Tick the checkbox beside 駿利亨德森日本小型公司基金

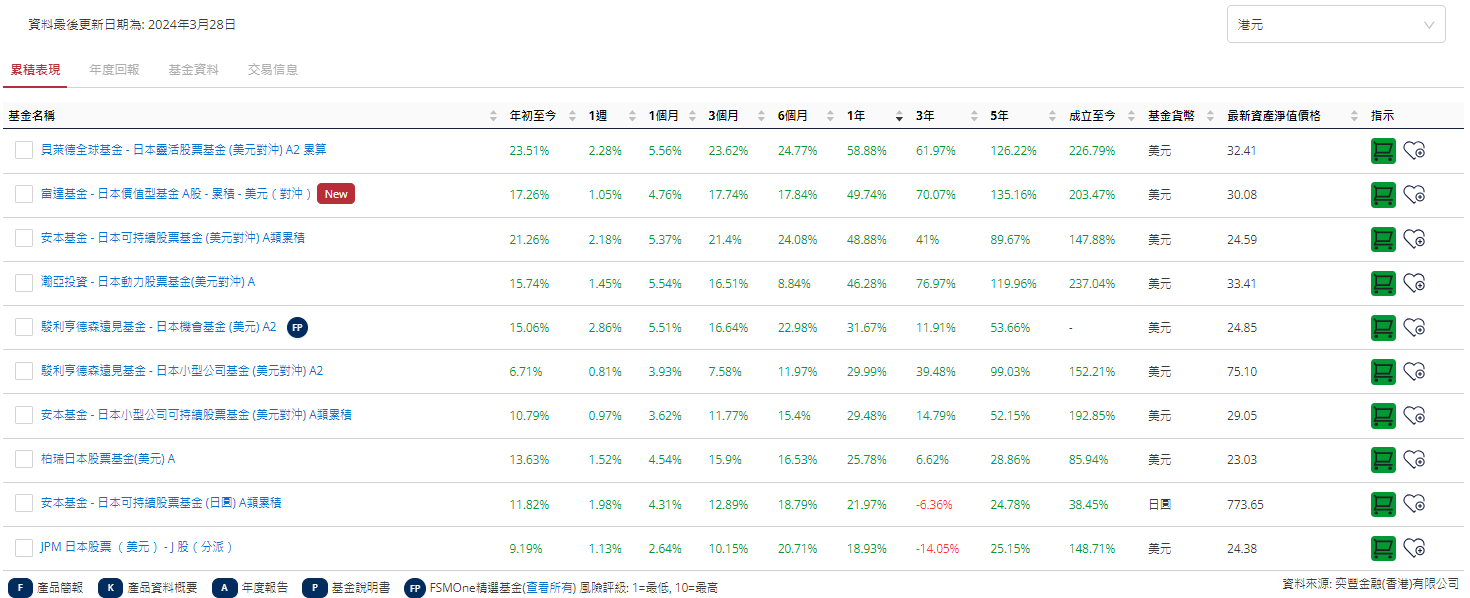coord(23,370)
